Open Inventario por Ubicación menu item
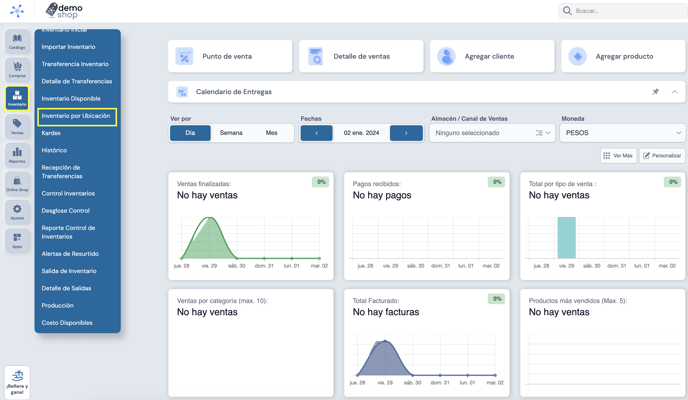Screen dimensions: 688x400 [77, 117]
